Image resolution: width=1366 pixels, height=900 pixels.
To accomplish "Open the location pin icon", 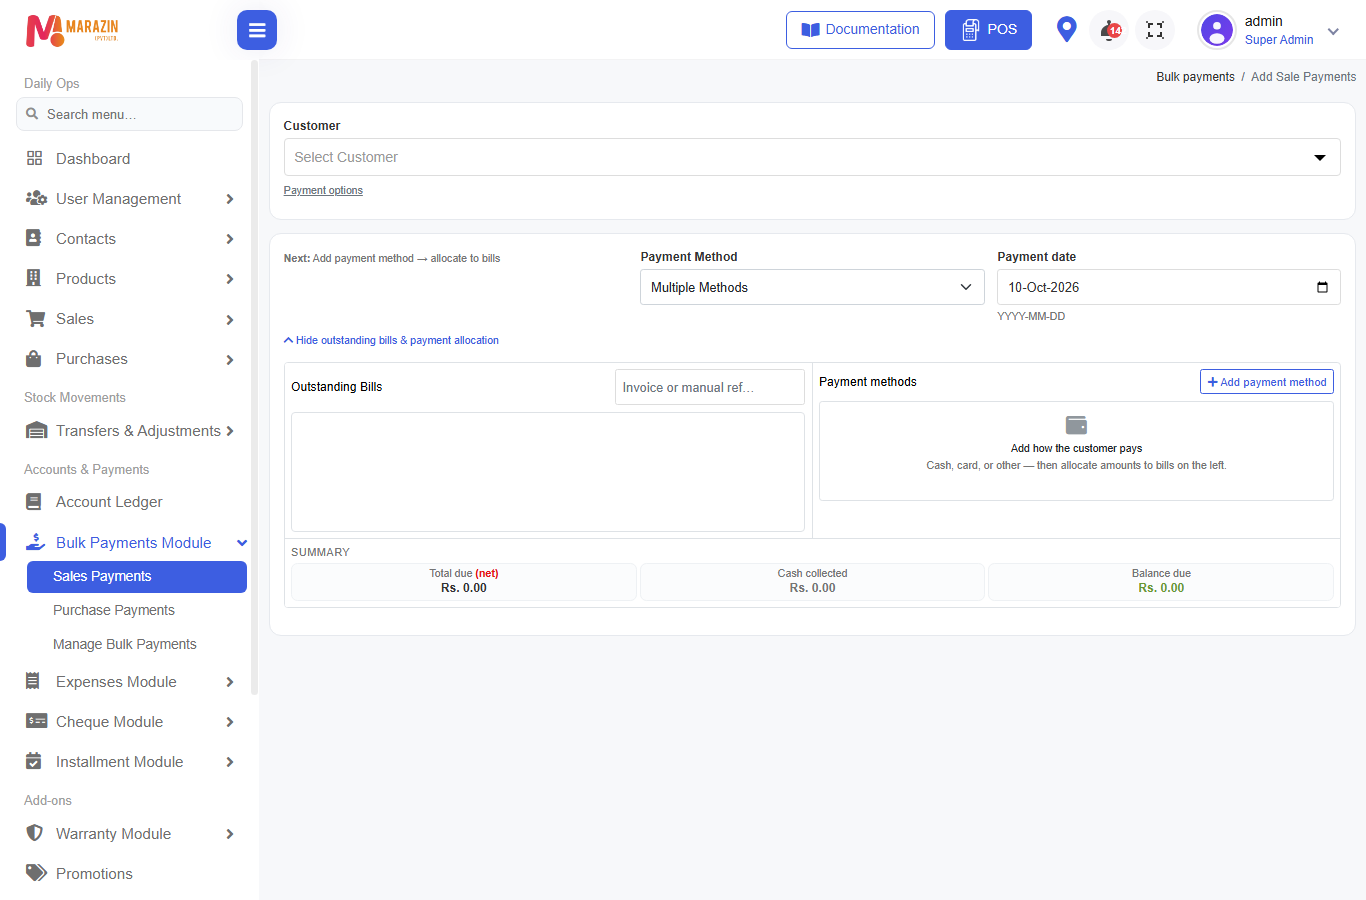I will 1067,29.
